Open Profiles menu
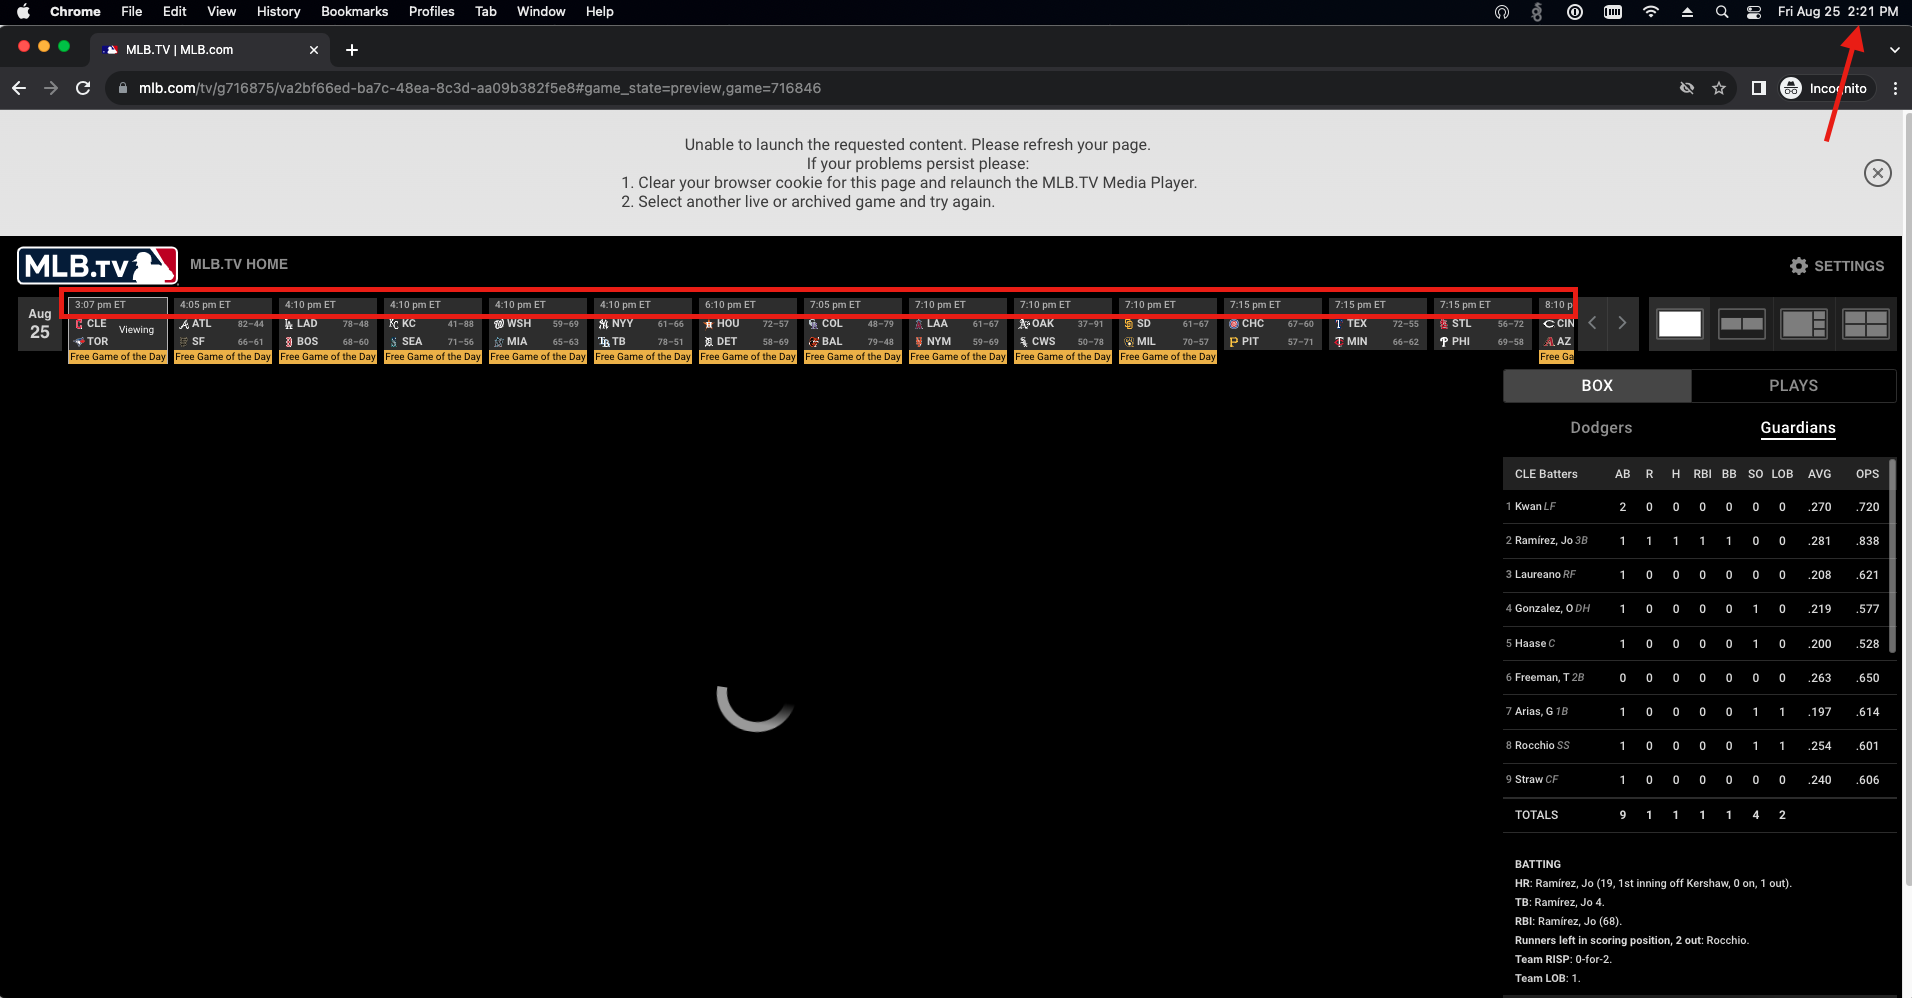1912x998 pixels. [431, 12]
